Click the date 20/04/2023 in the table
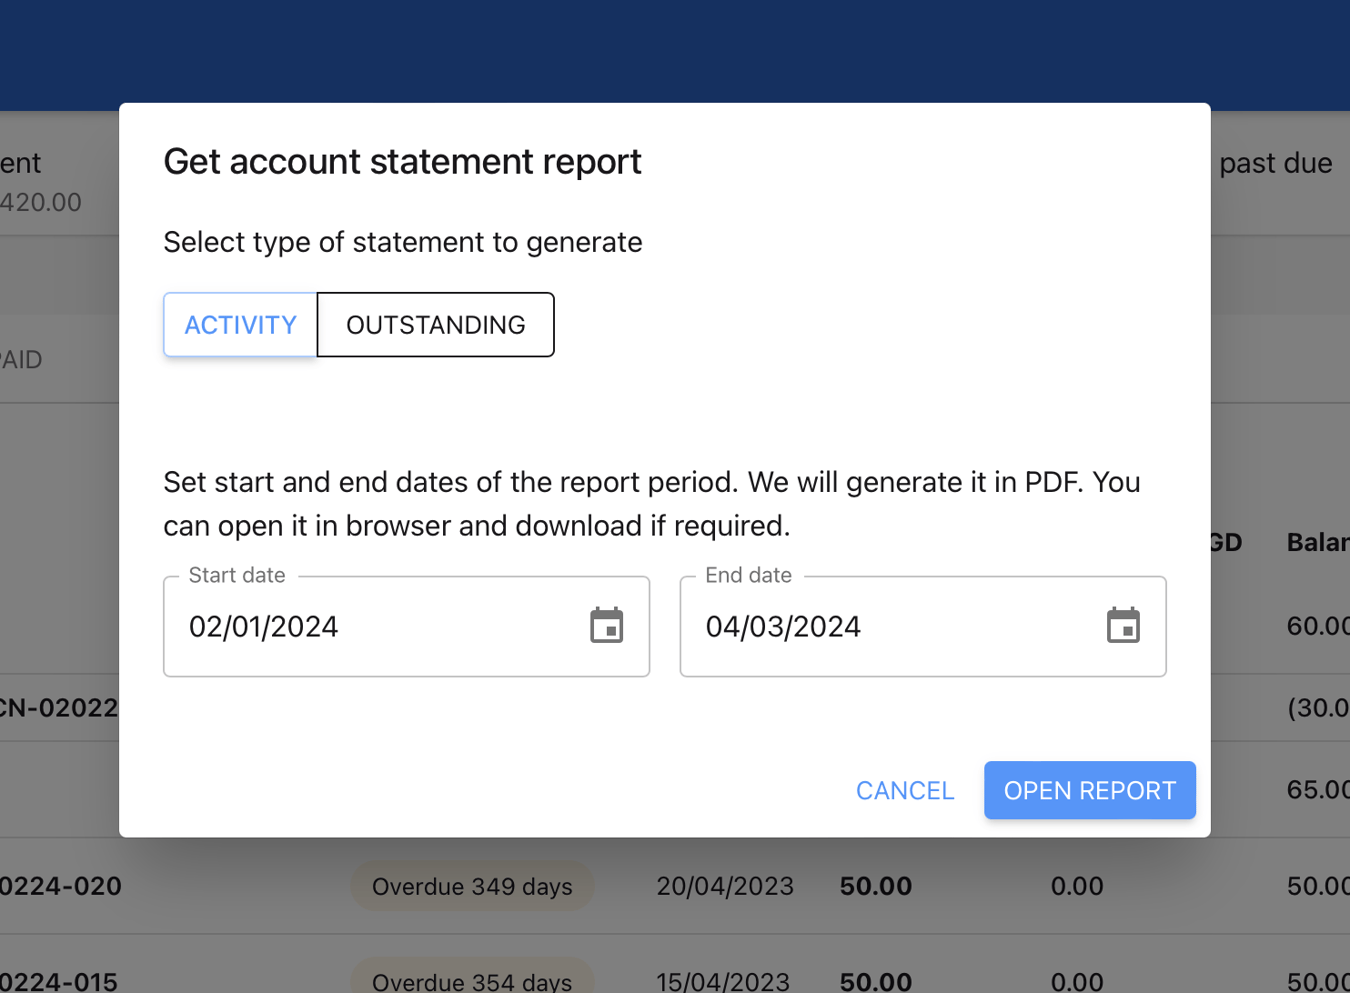The width and height of the screenshot is (1350, 993). pyautogui.click(x=725, y=886)
